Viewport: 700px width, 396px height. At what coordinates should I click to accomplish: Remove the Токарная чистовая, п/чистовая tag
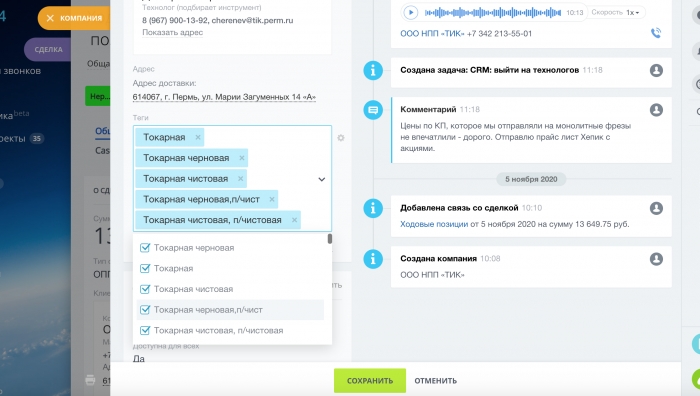pos(294,220)
